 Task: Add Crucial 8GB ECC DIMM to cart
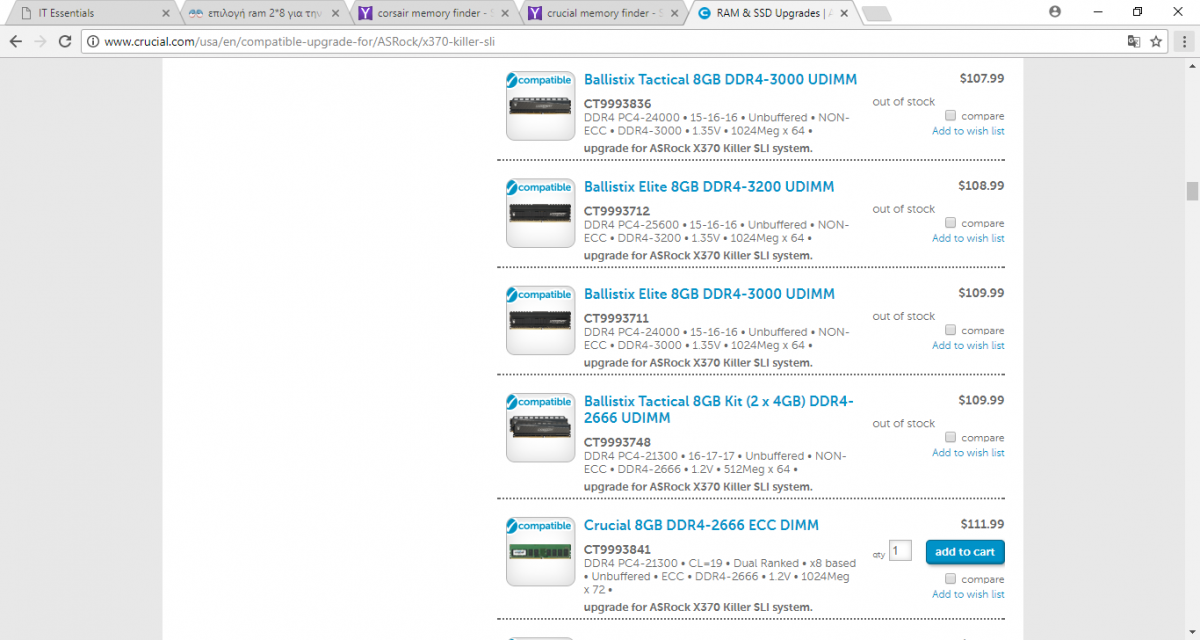(965, 552)
